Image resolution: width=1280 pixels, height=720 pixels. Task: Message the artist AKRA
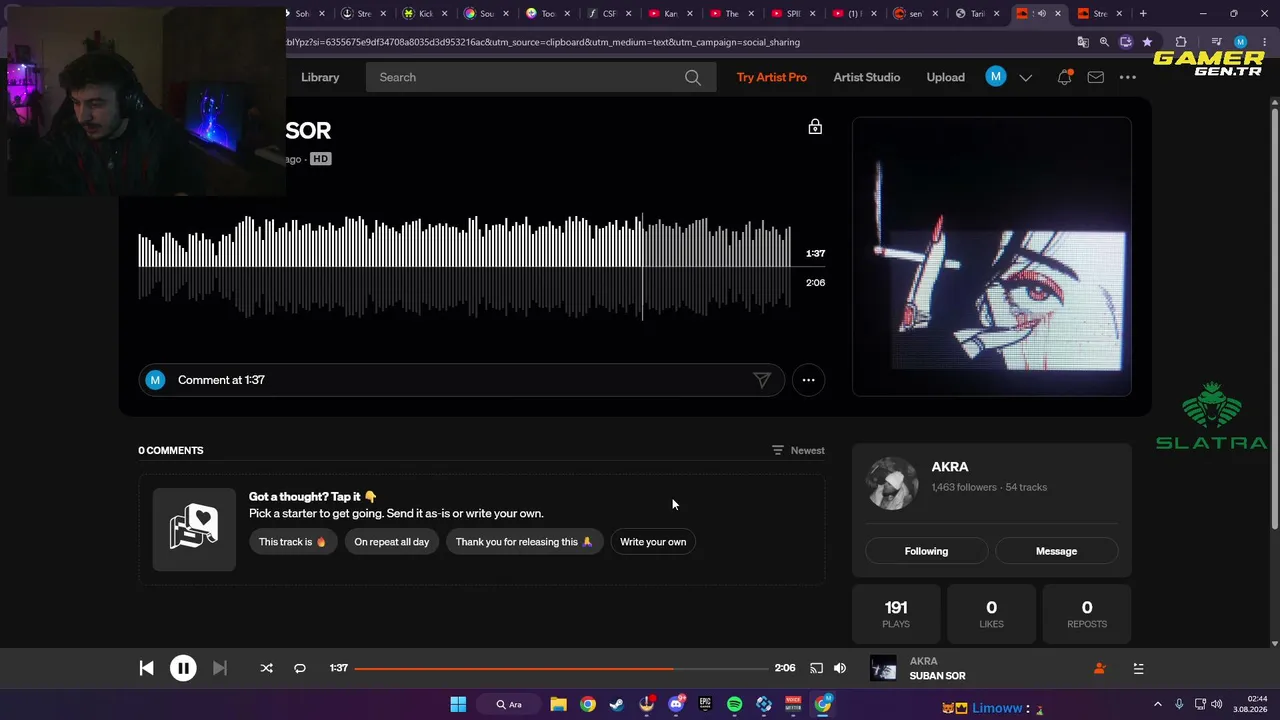(x=1056, y=551)
